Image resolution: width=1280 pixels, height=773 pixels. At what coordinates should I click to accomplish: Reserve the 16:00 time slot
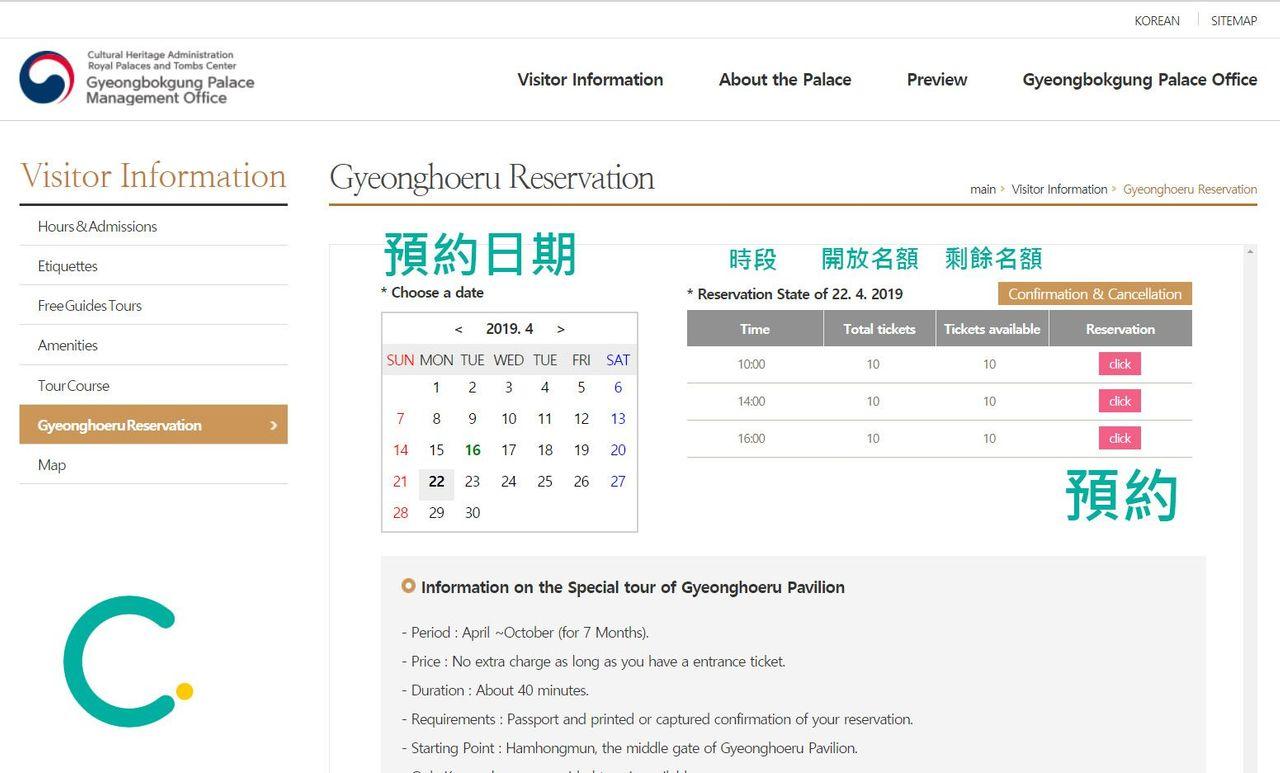1119,438
